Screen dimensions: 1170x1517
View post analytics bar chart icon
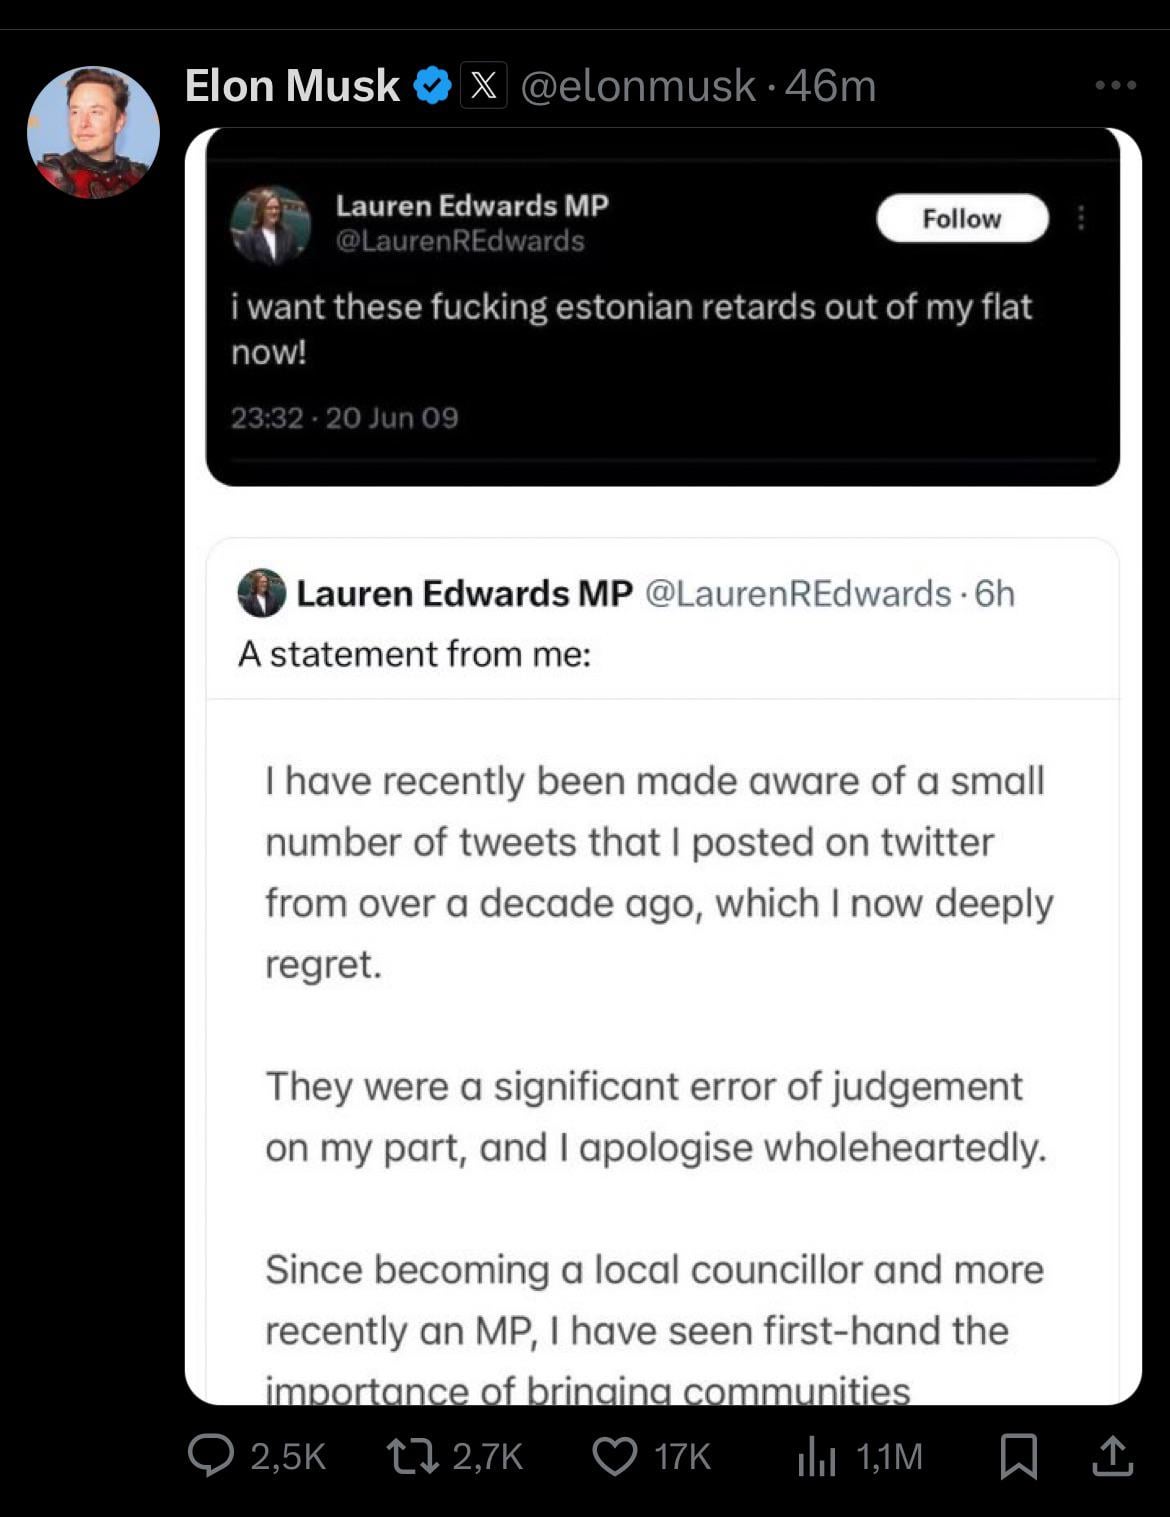(816, 1457)
